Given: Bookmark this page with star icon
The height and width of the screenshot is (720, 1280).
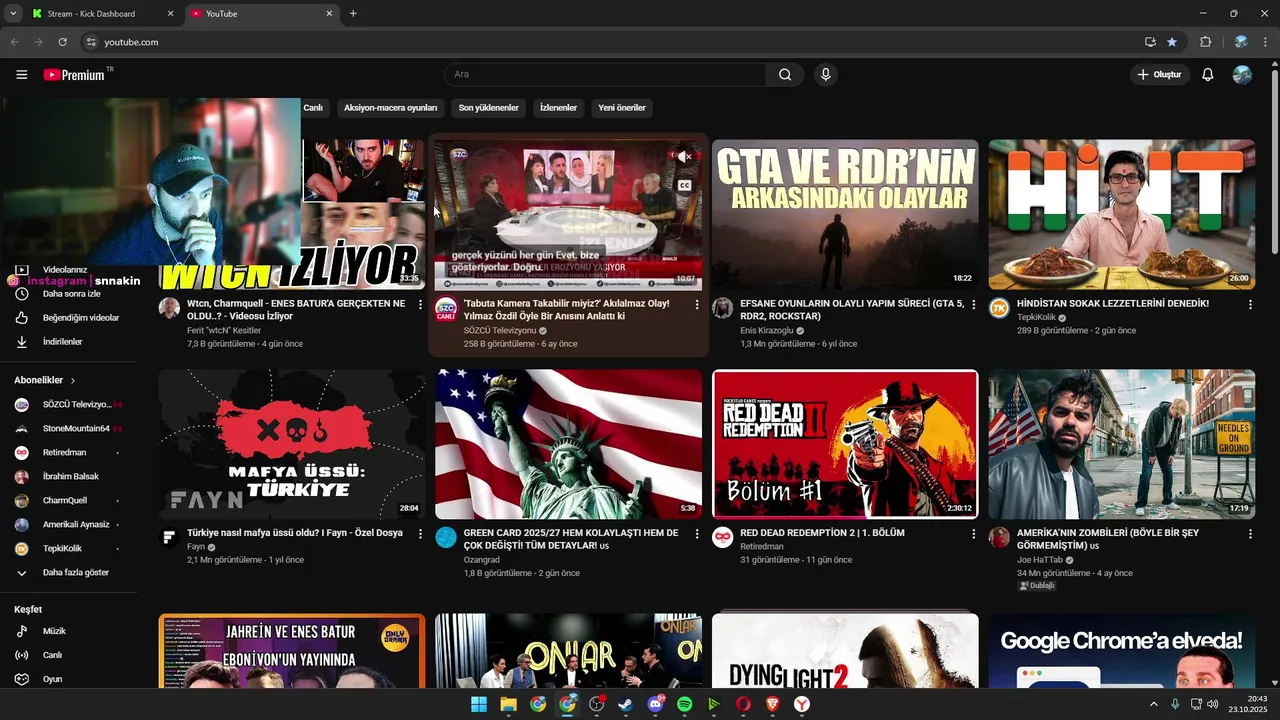Looking at the screenshot, I should point(1172,42).
